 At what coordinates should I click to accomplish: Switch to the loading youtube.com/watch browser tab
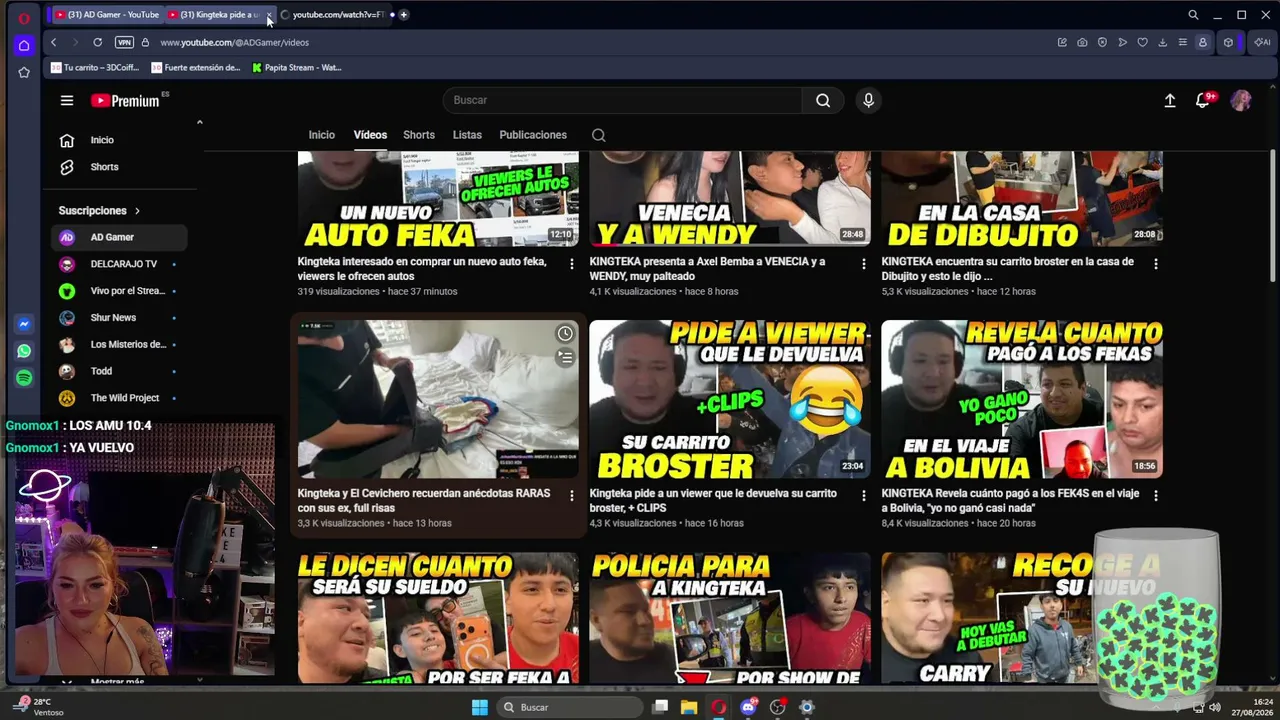pos(334,15)
